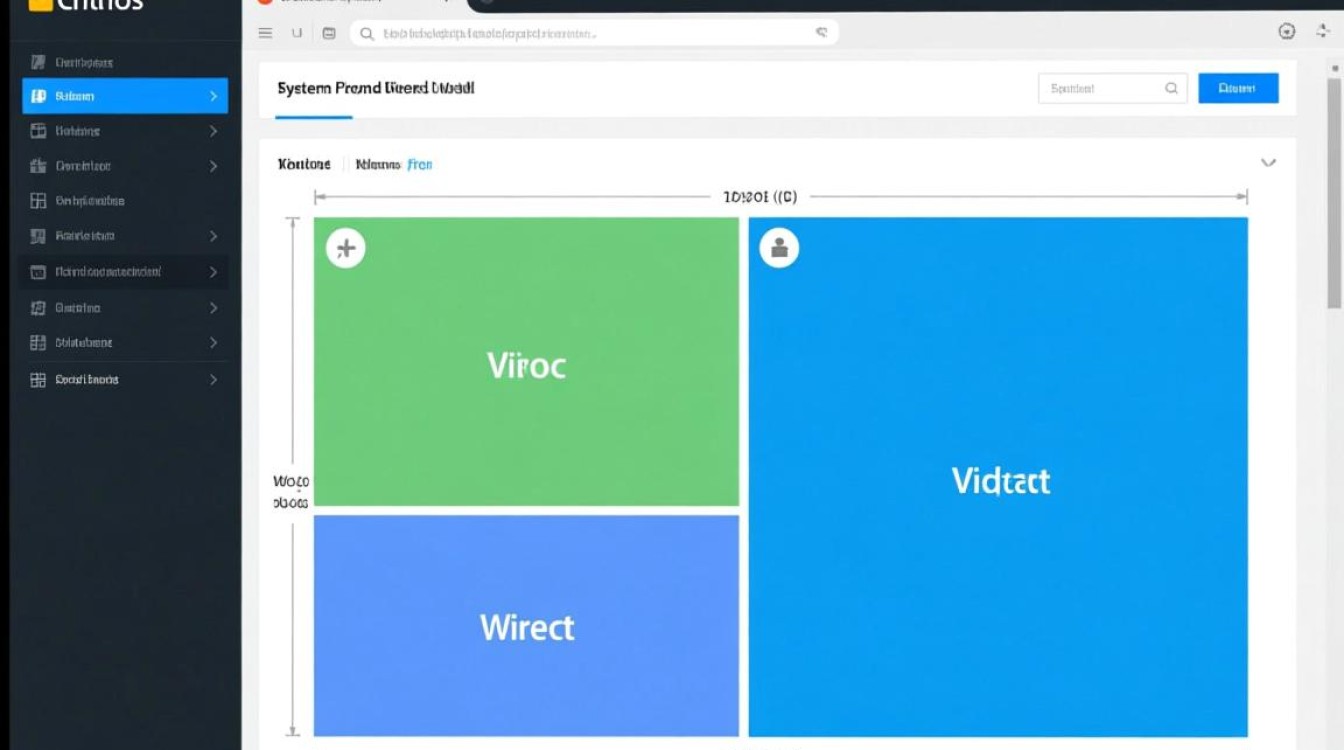
Task: Click the circular icon in the top-right toolbar
Action: click(x=1287, y=32)
